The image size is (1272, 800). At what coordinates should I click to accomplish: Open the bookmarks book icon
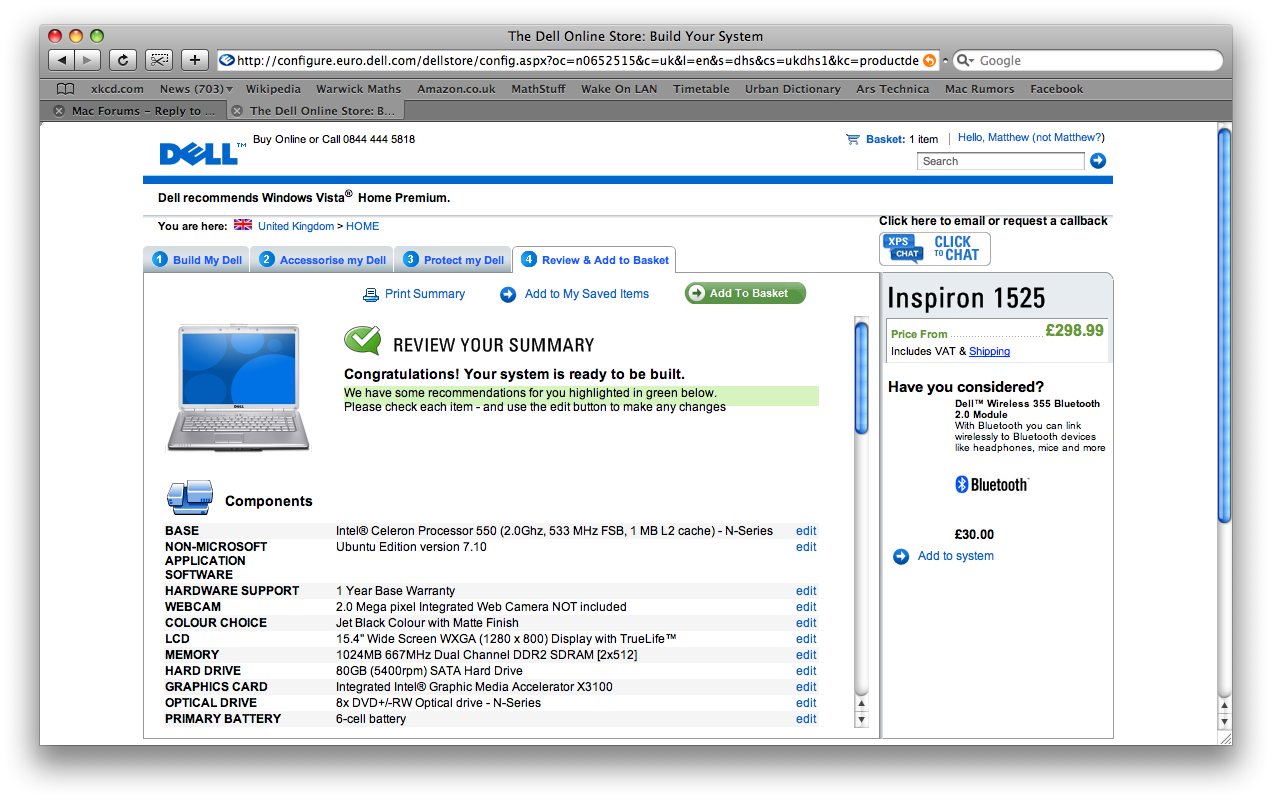pyautogui.click(x=66, y=89)
